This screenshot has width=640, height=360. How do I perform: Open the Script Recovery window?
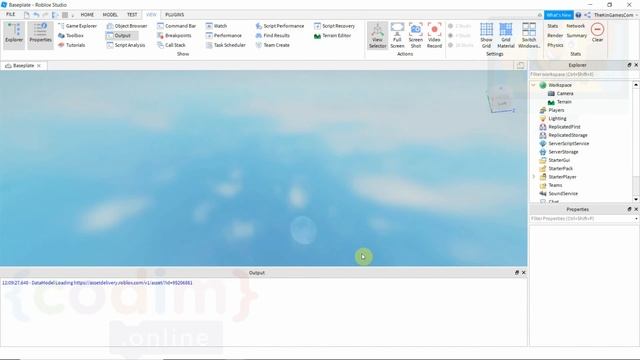334,26
